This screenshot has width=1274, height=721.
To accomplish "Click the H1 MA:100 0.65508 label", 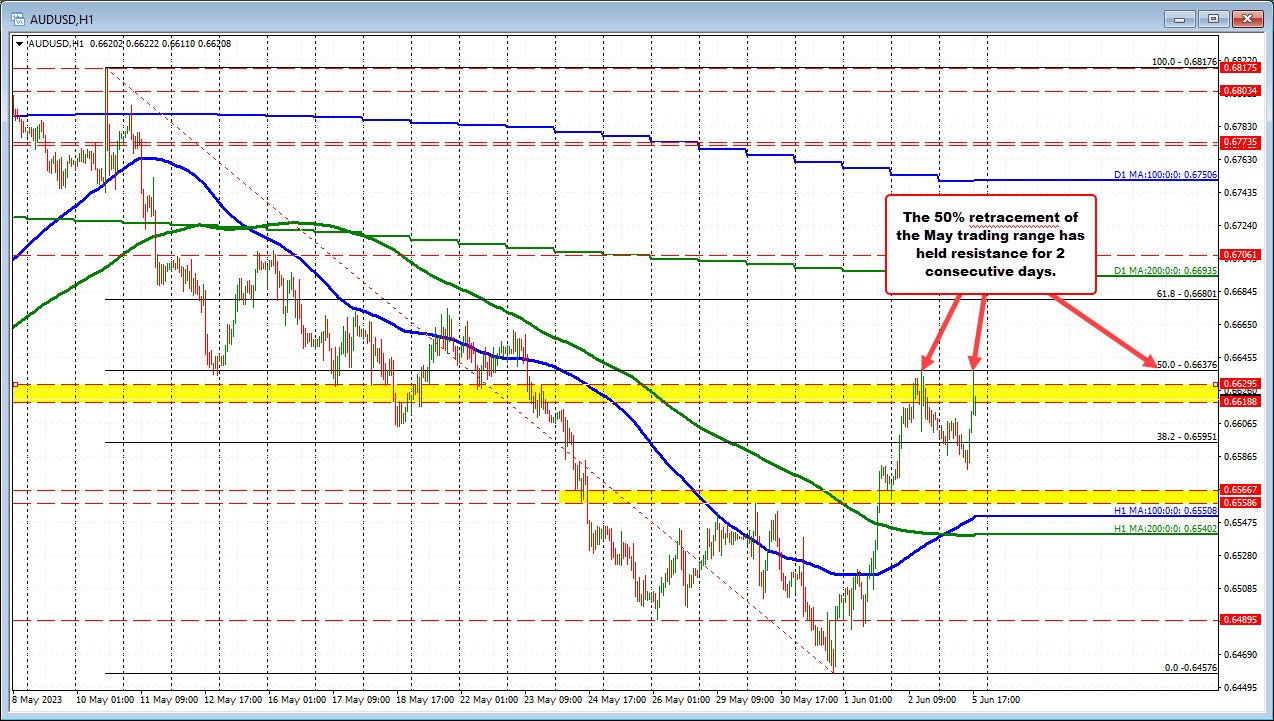I will 1165,510.
